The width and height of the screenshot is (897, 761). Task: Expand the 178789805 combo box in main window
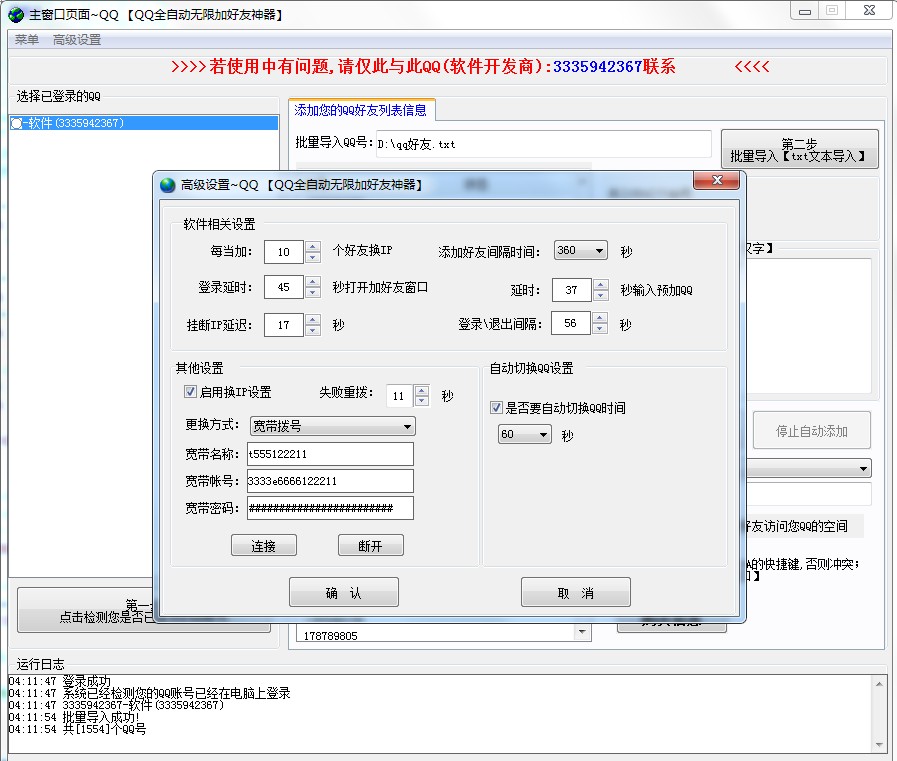click(x=582, y=632)
